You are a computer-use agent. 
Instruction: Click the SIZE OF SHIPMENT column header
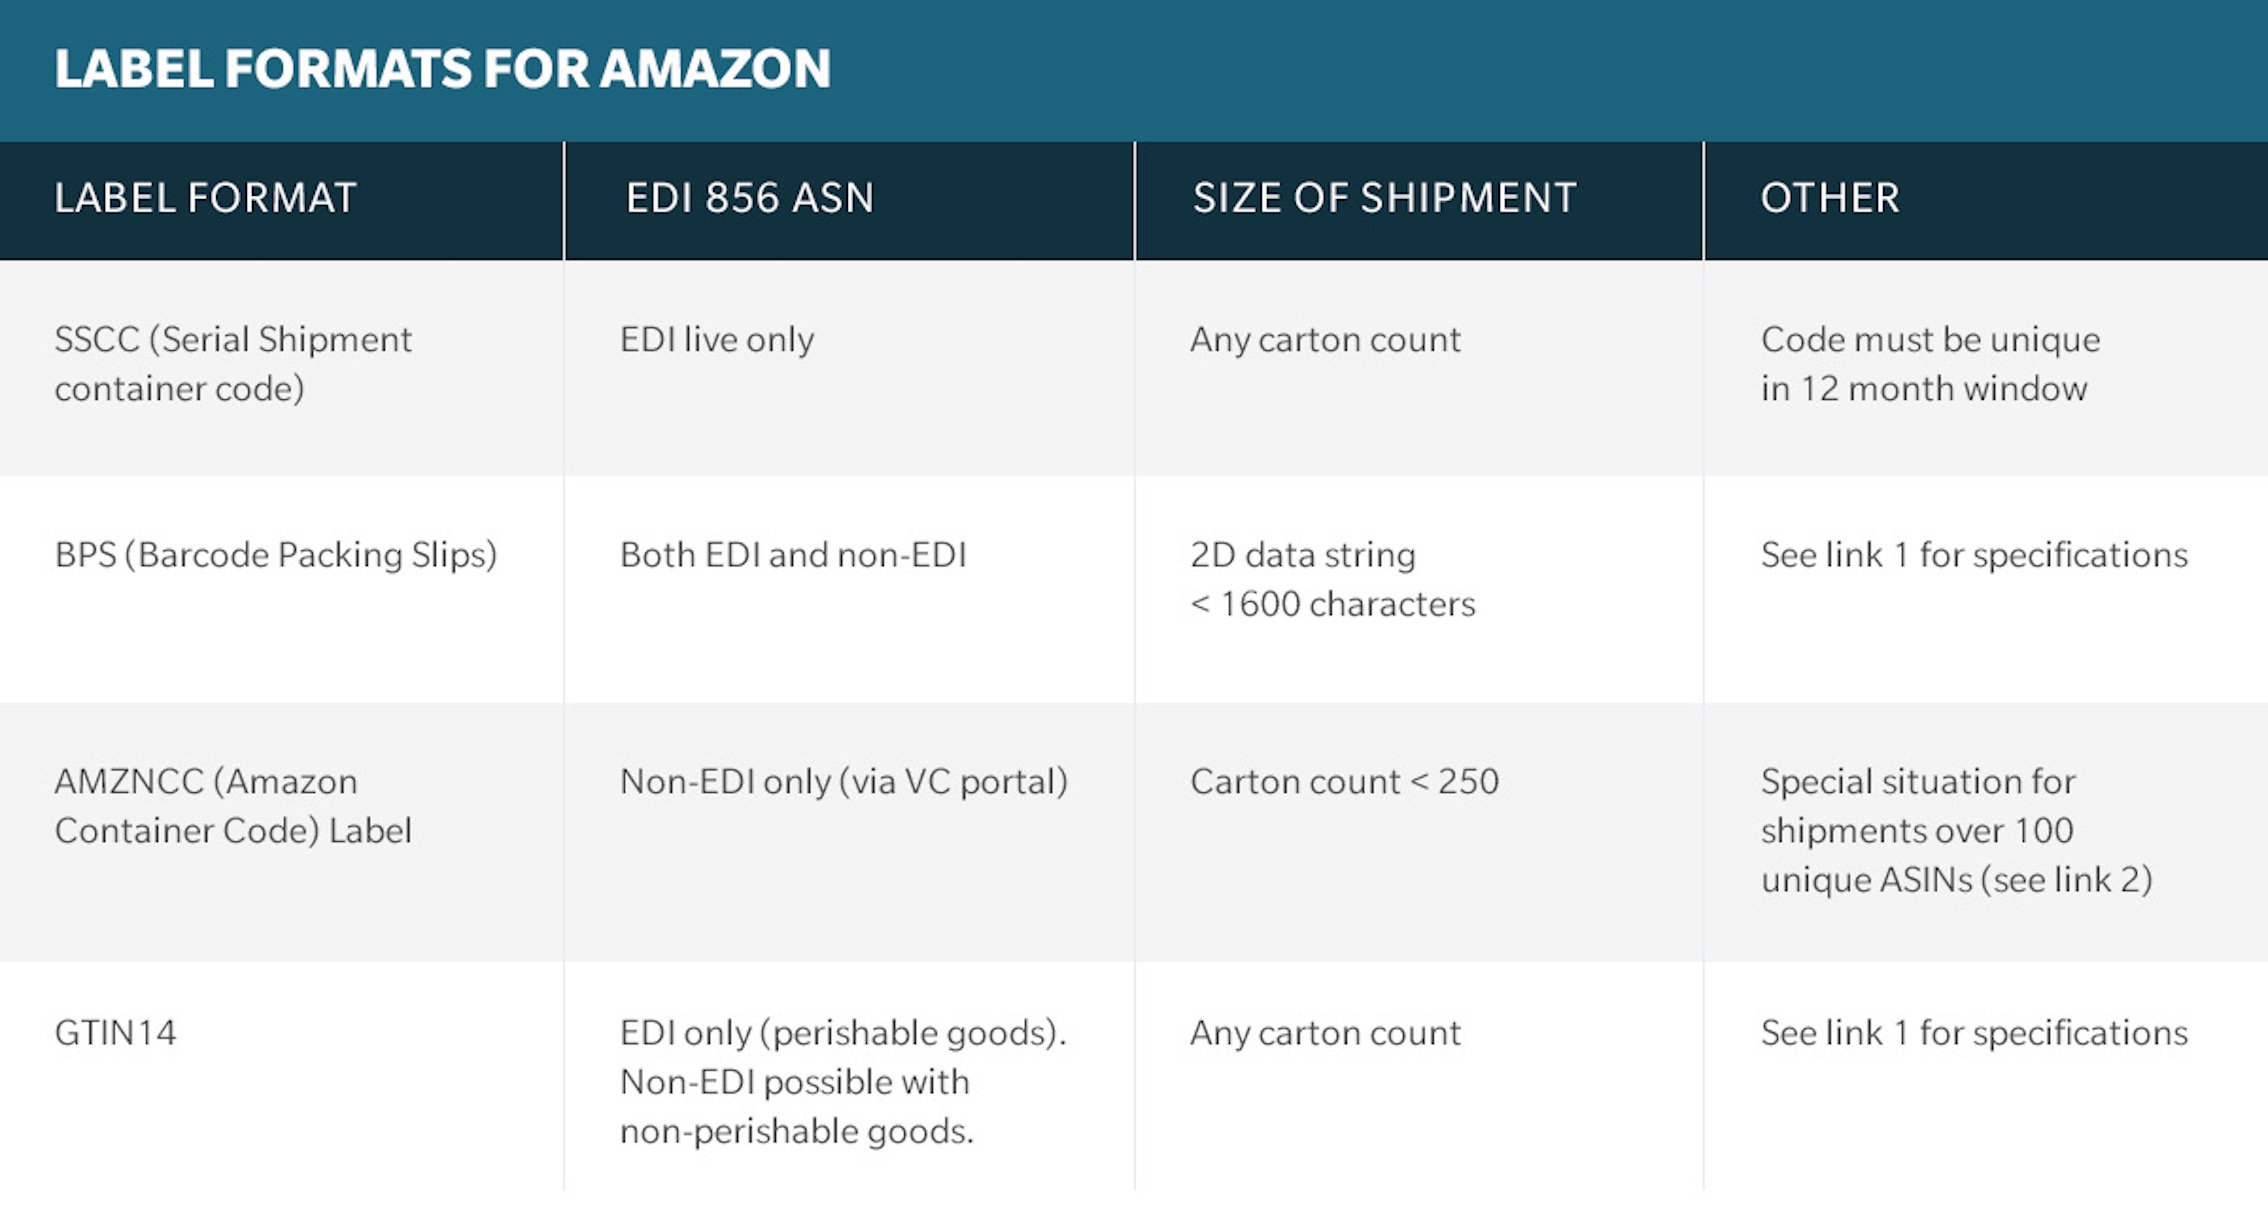[1385, 198]
